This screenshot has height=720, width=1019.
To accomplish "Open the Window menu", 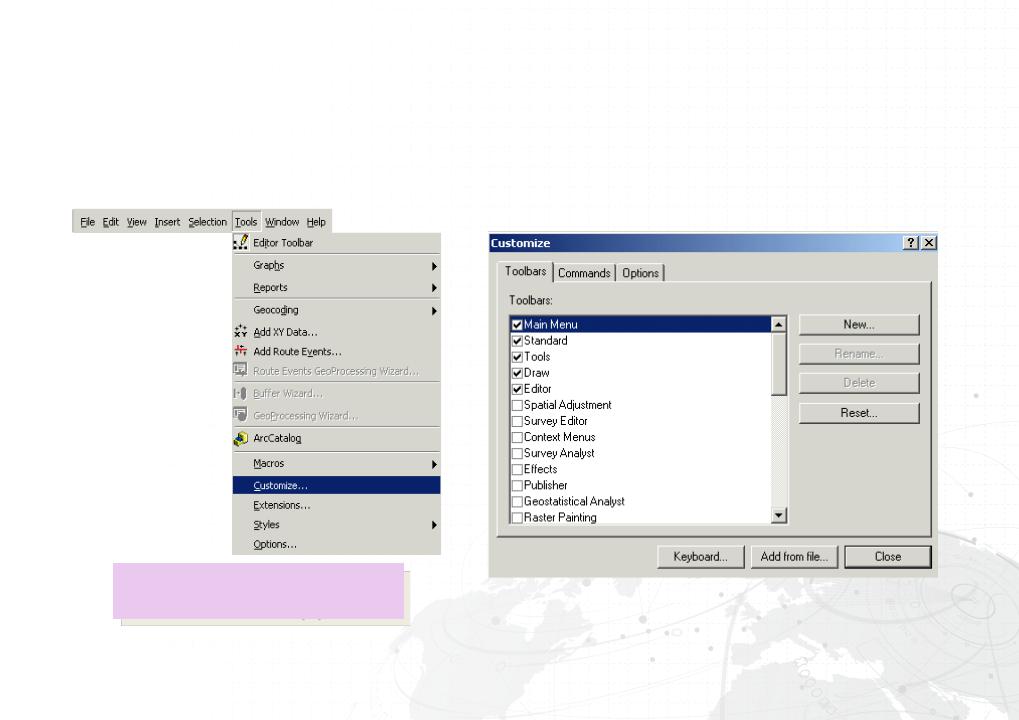I will point(282,222).
